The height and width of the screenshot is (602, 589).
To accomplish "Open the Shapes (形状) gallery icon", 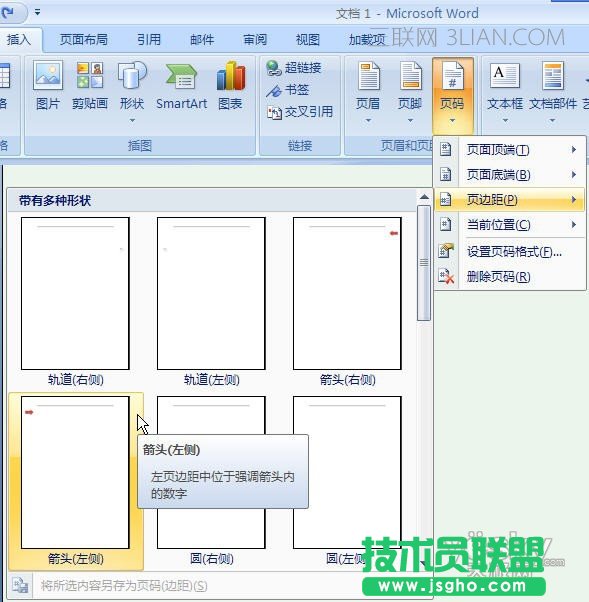I will 132,76.
